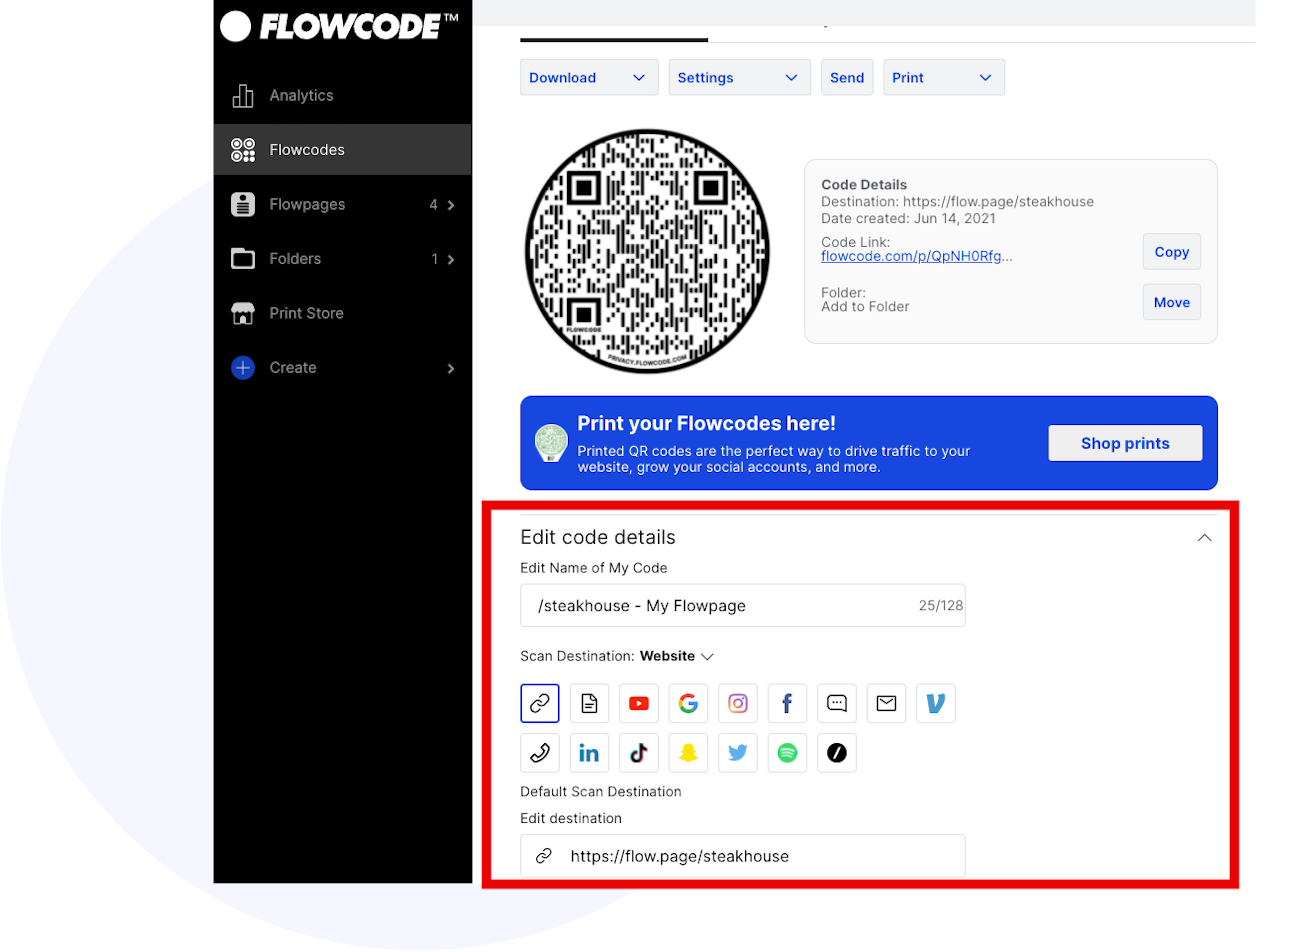This screenshot has width=1308, height=952.
Task: Choose the Instagram destination icon
Action: click(738, 703)
